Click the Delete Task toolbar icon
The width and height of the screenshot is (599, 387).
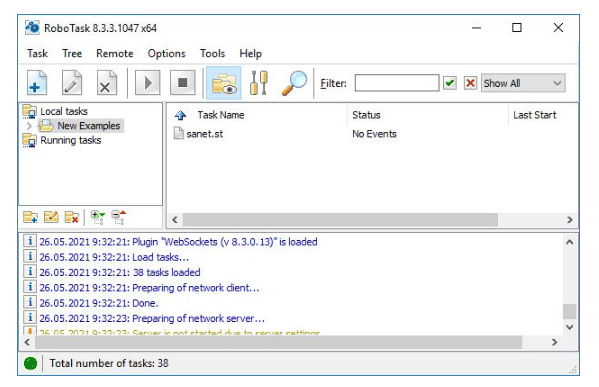[x=106, y=83]
